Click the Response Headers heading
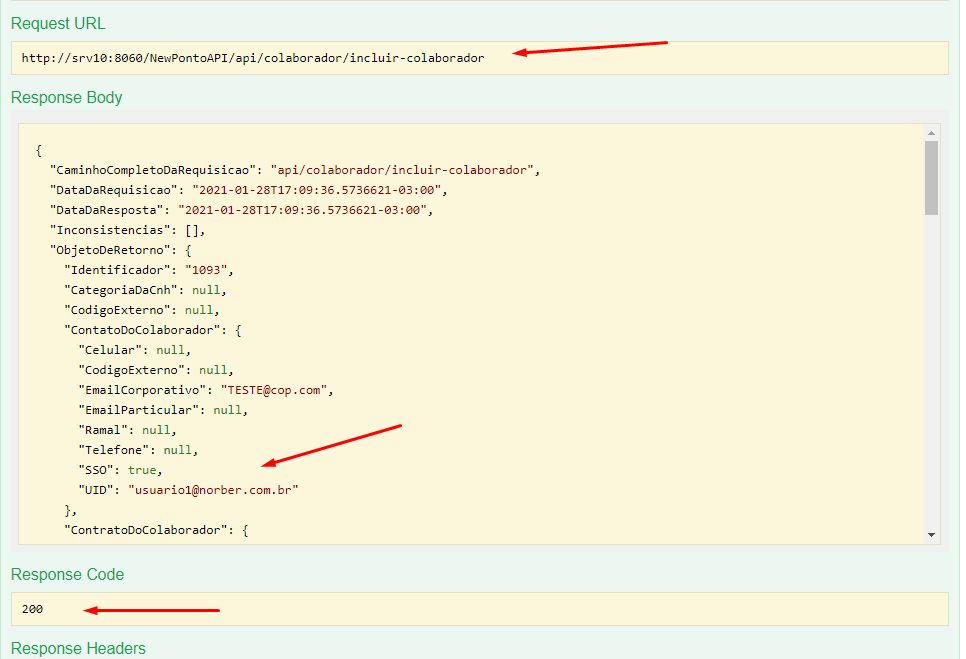This screenshot has width=966, height=659. click(x=78, y=648)
